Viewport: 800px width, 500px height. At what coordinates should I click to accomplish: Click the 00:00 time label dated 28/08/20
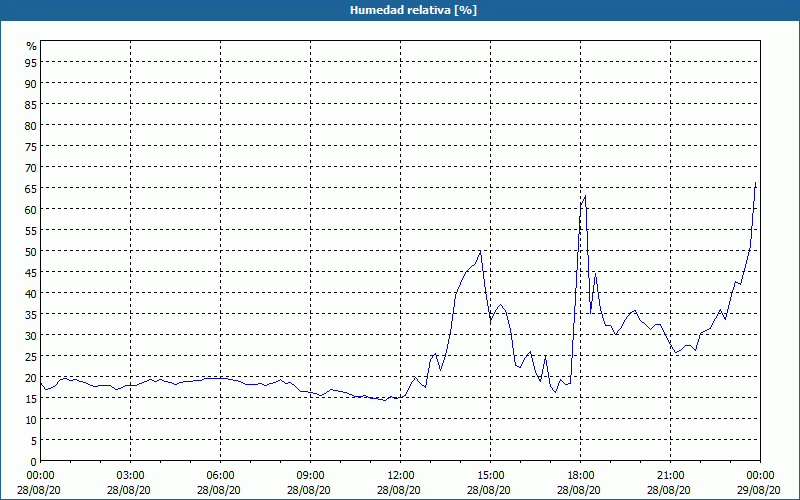pyautogui.click(x=39, y=476)
